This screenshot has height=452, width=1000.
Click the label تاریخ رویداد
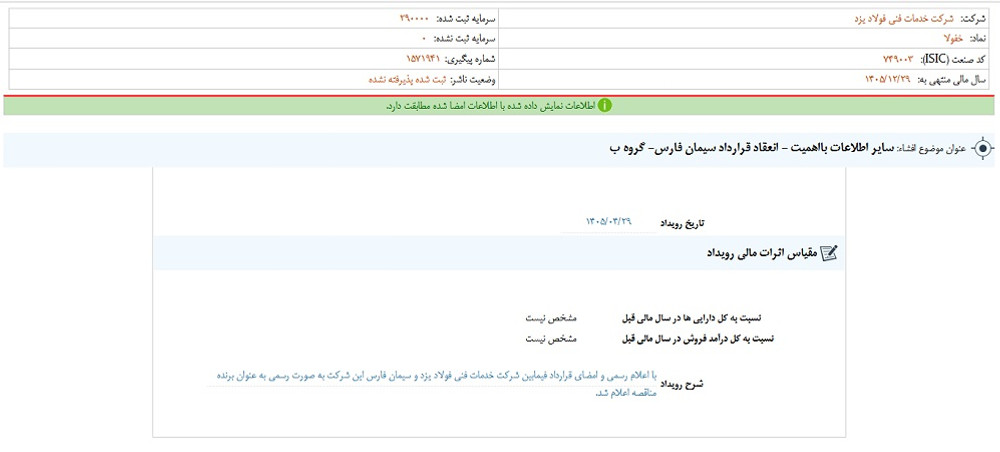coord(682,224)
